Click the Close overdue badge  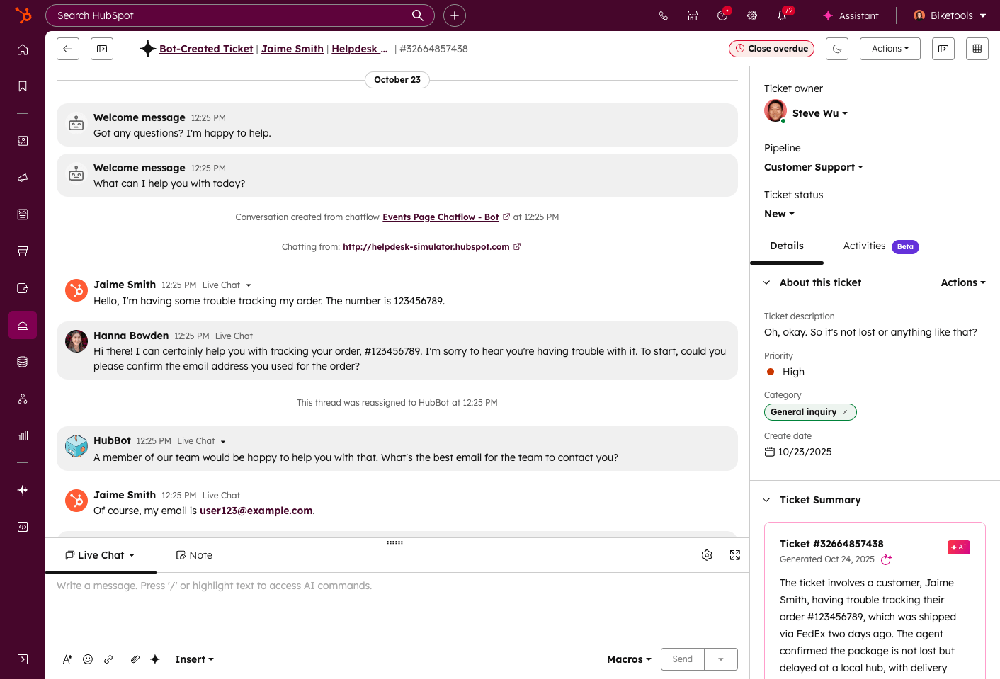pos(771,48)
